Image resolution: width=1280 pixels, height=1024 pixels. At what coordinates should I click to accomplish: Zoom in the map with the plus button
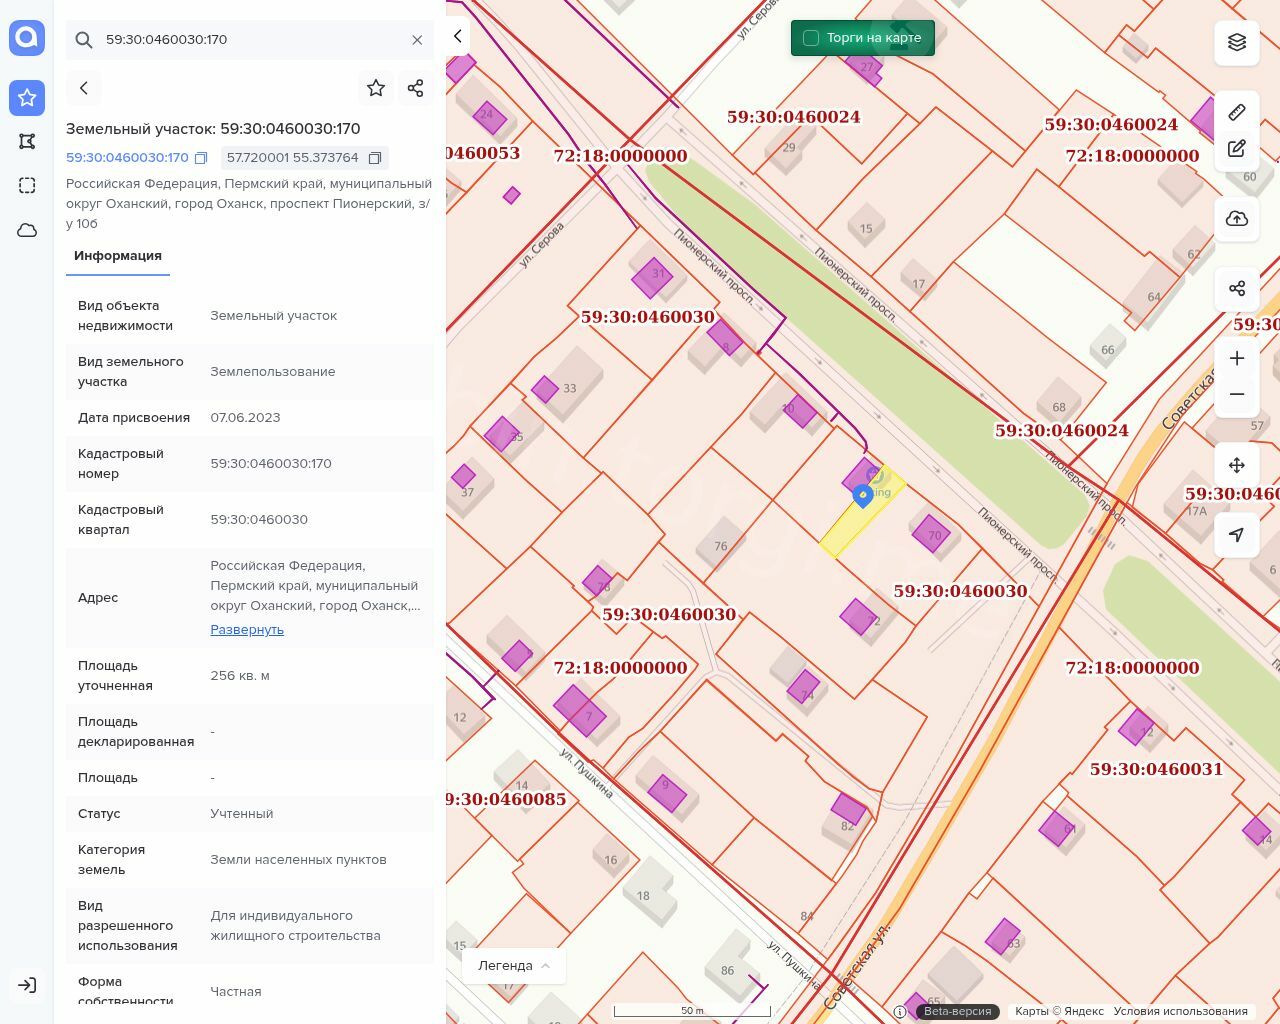click(1237, 358)
